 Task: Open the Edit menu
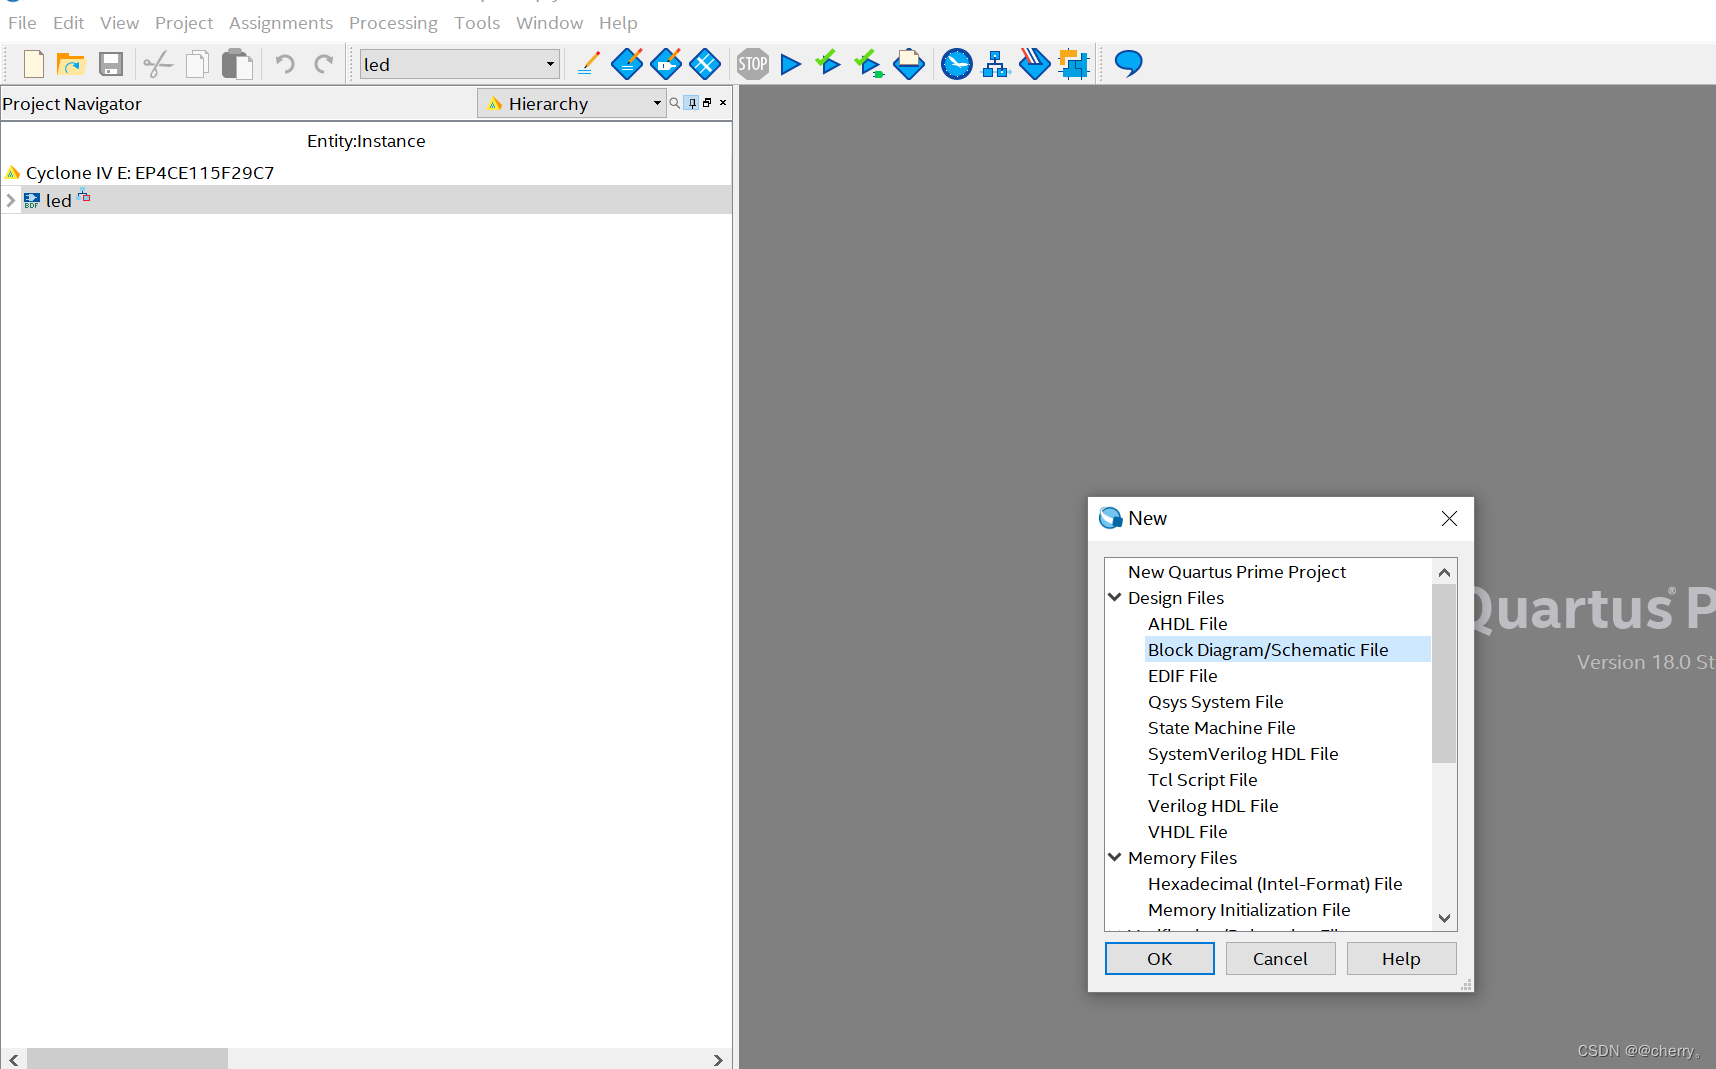click(x=68, y=23)
